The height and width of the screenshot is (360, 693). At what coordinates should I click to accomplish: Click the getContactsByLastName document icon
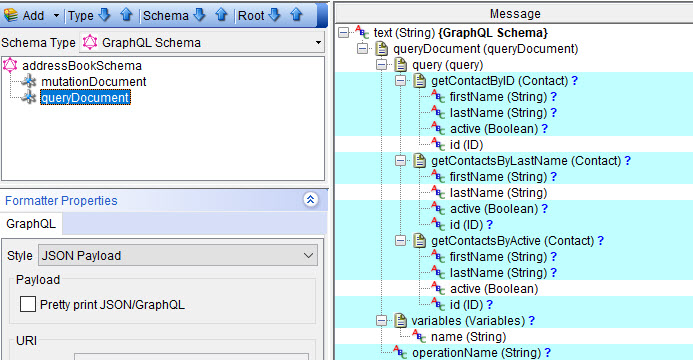pos(419,160)
